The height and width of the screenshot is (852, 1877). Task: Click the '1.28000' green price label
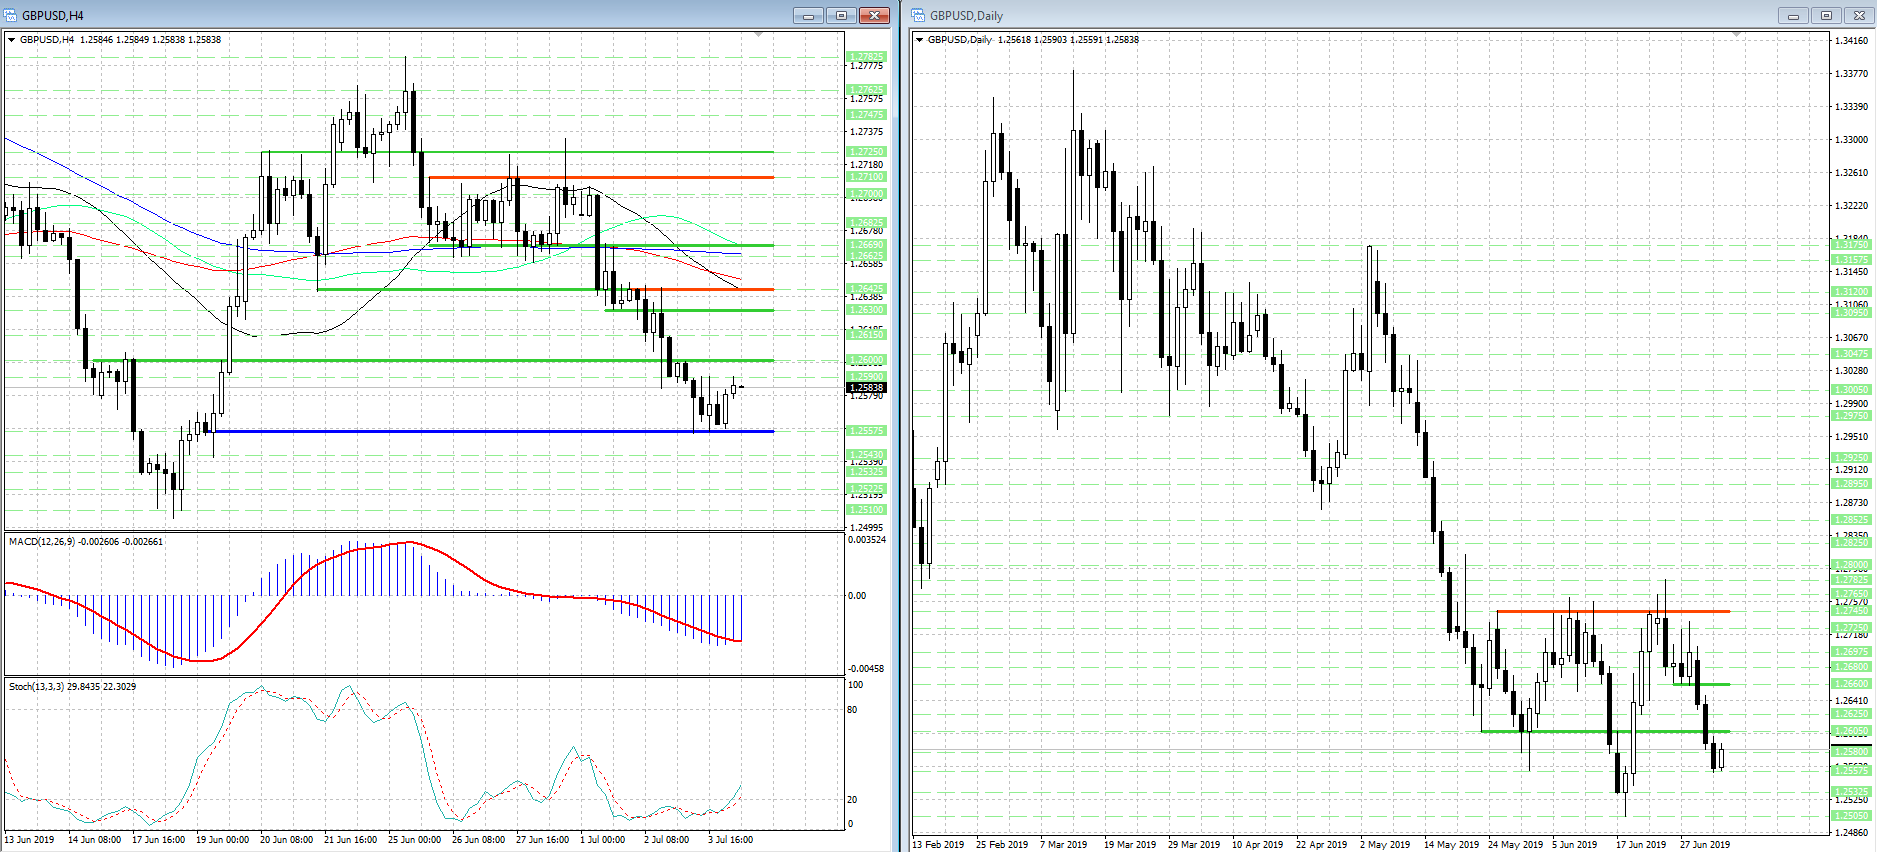pos(1851,565)
